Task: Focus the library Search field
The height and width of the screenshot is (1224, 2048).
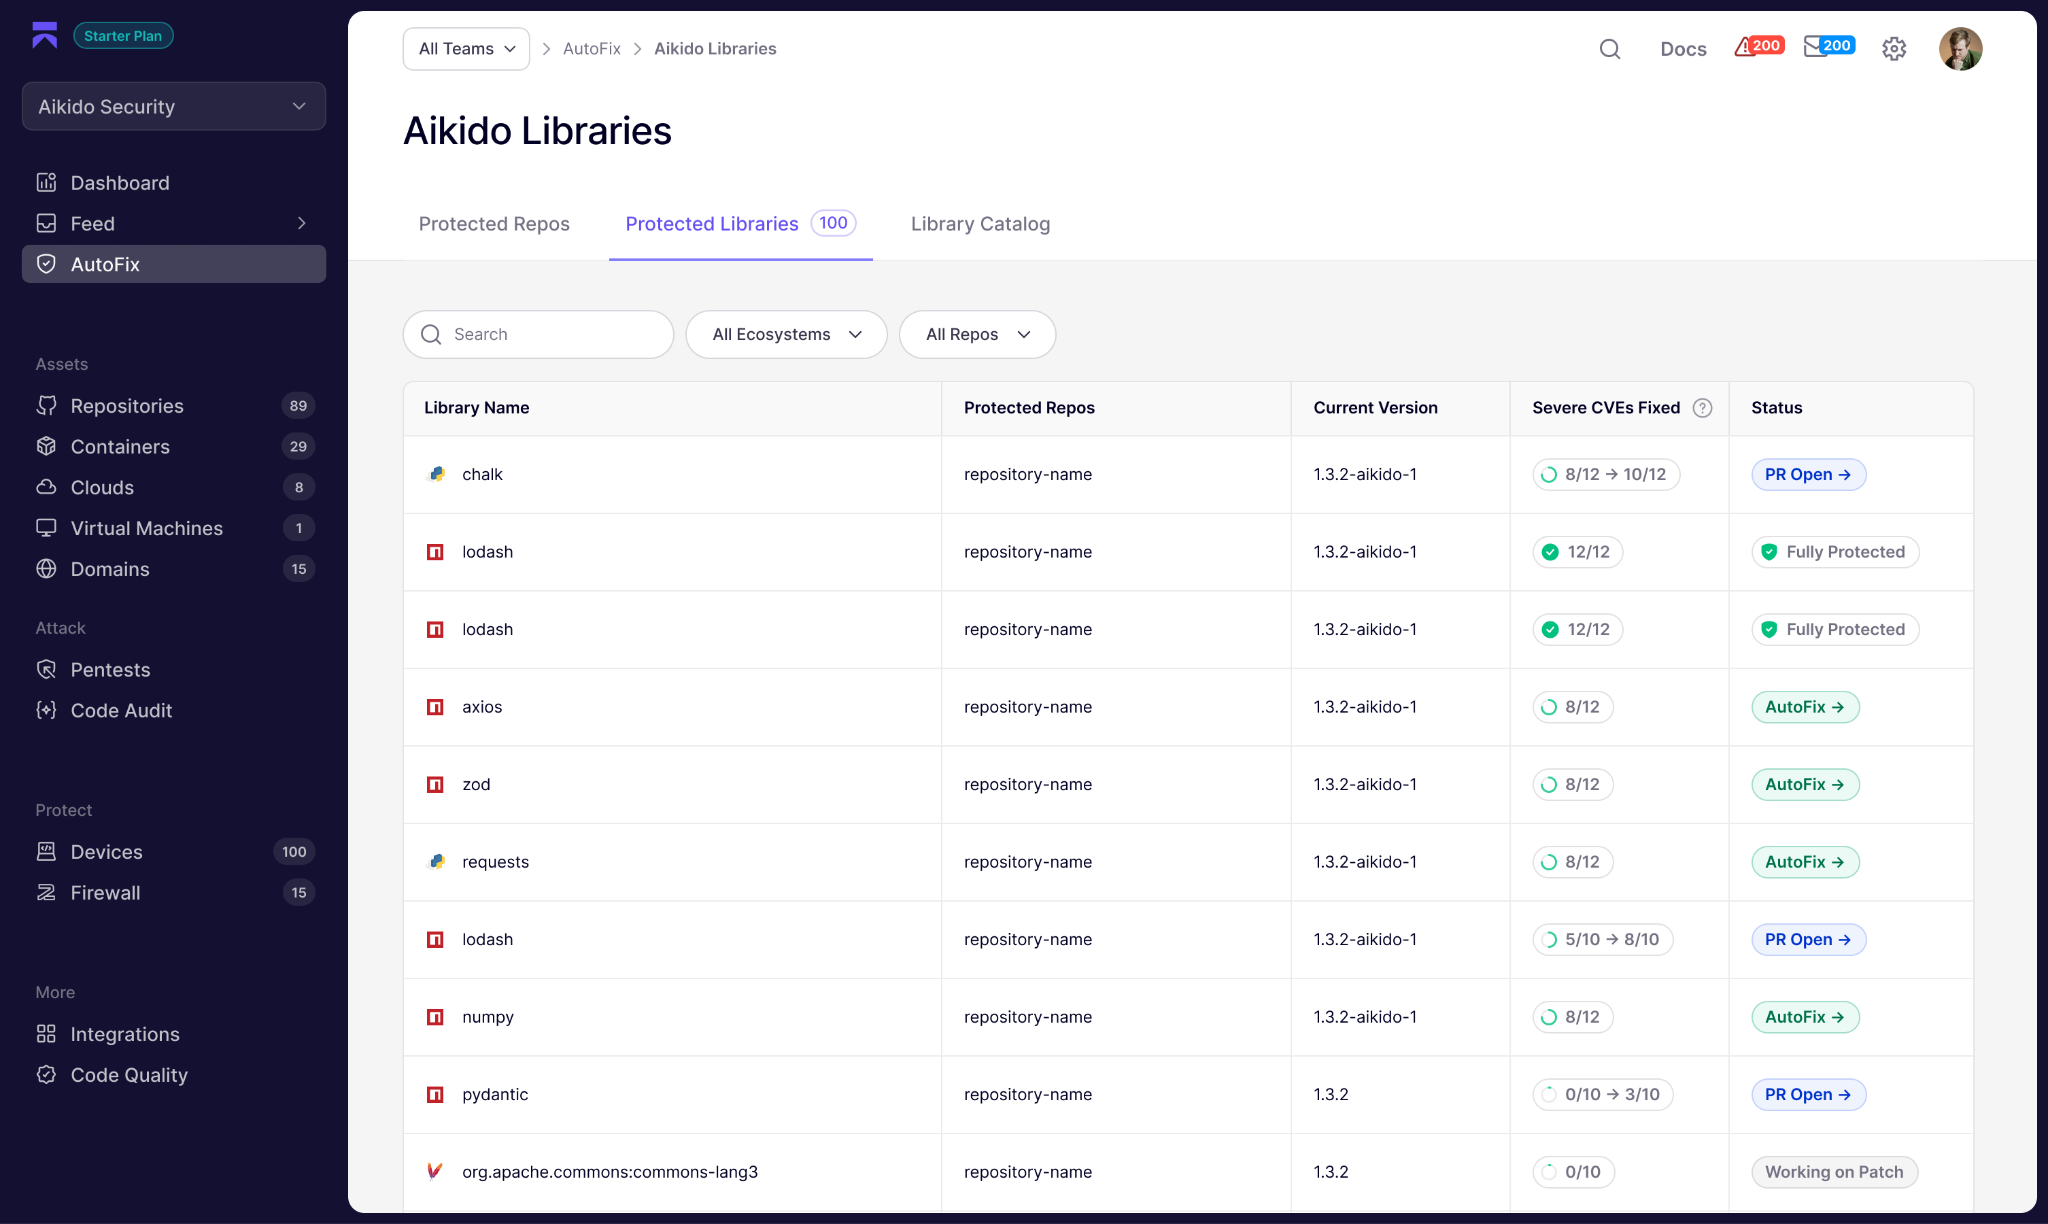Action: (538, 334)
